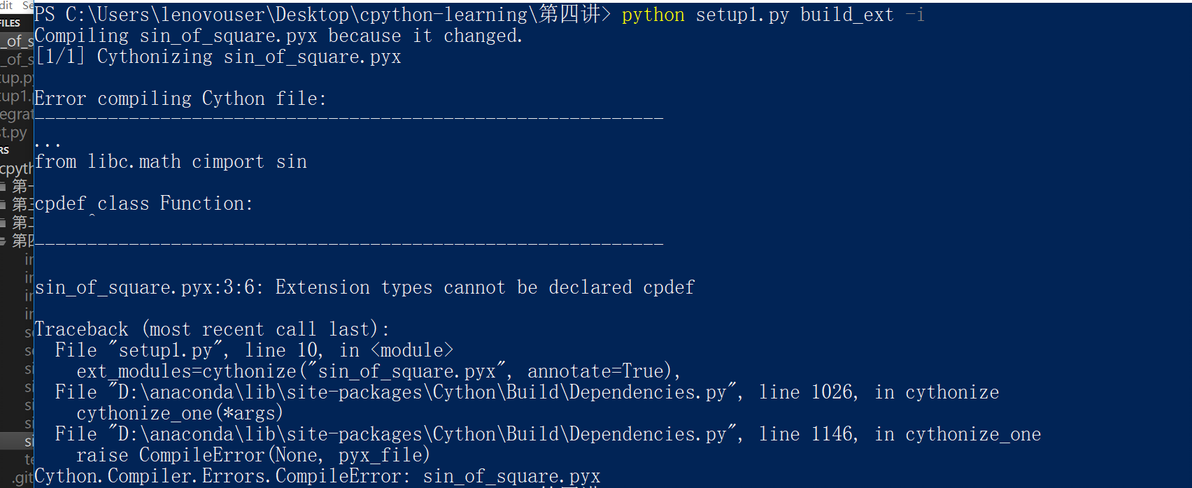Click the 'cpdef class Function:' code line
The height and width of the screenshot is (488, 1192).
[144, 204]
